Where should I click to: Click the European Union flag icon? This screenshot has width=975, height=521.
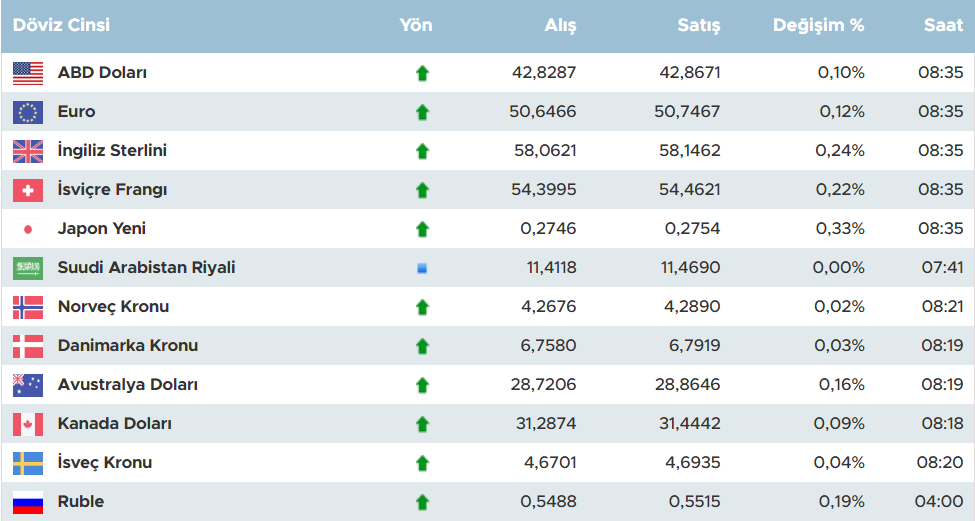click(x=28, y=112)
